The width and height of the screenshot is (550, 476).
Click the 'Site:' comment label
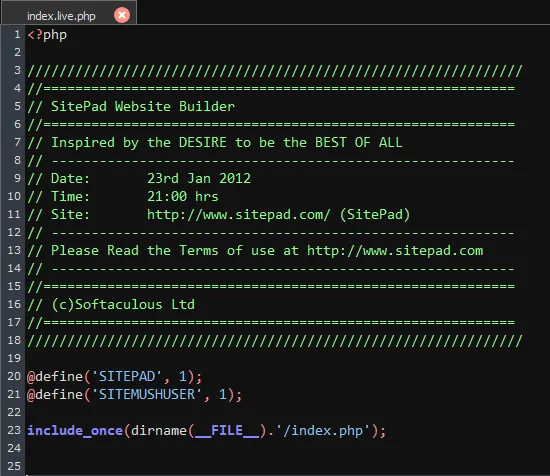click(70, 214)
